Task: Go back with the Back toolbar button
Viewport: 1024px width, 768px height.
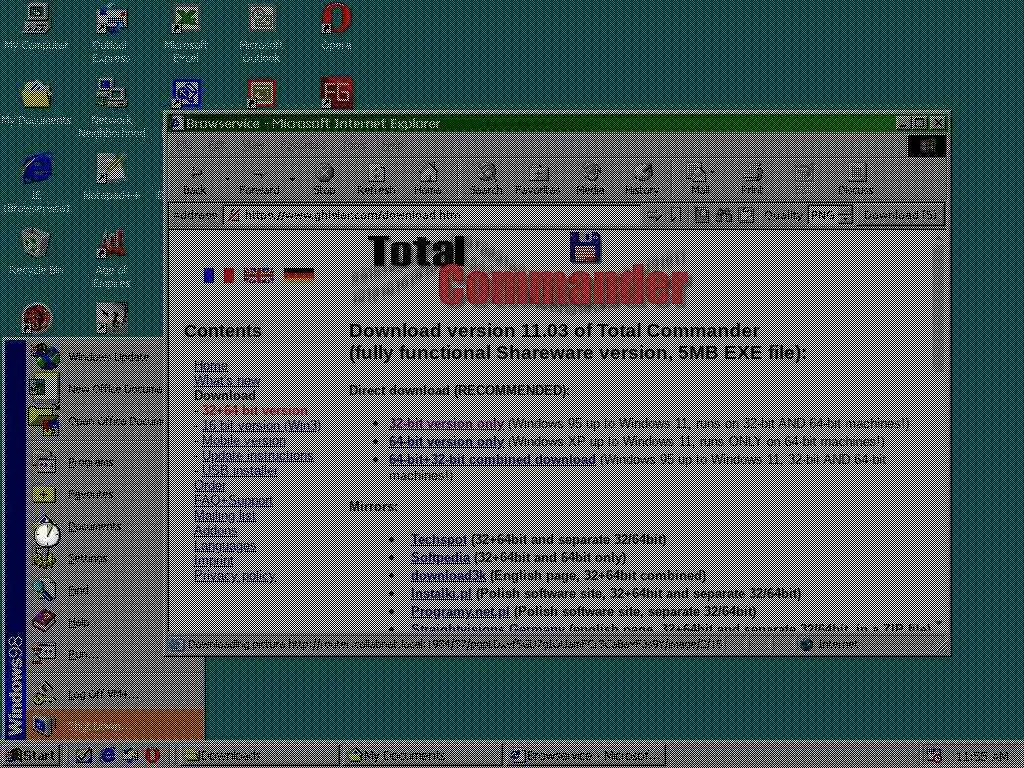Action: tap(195, 180)
